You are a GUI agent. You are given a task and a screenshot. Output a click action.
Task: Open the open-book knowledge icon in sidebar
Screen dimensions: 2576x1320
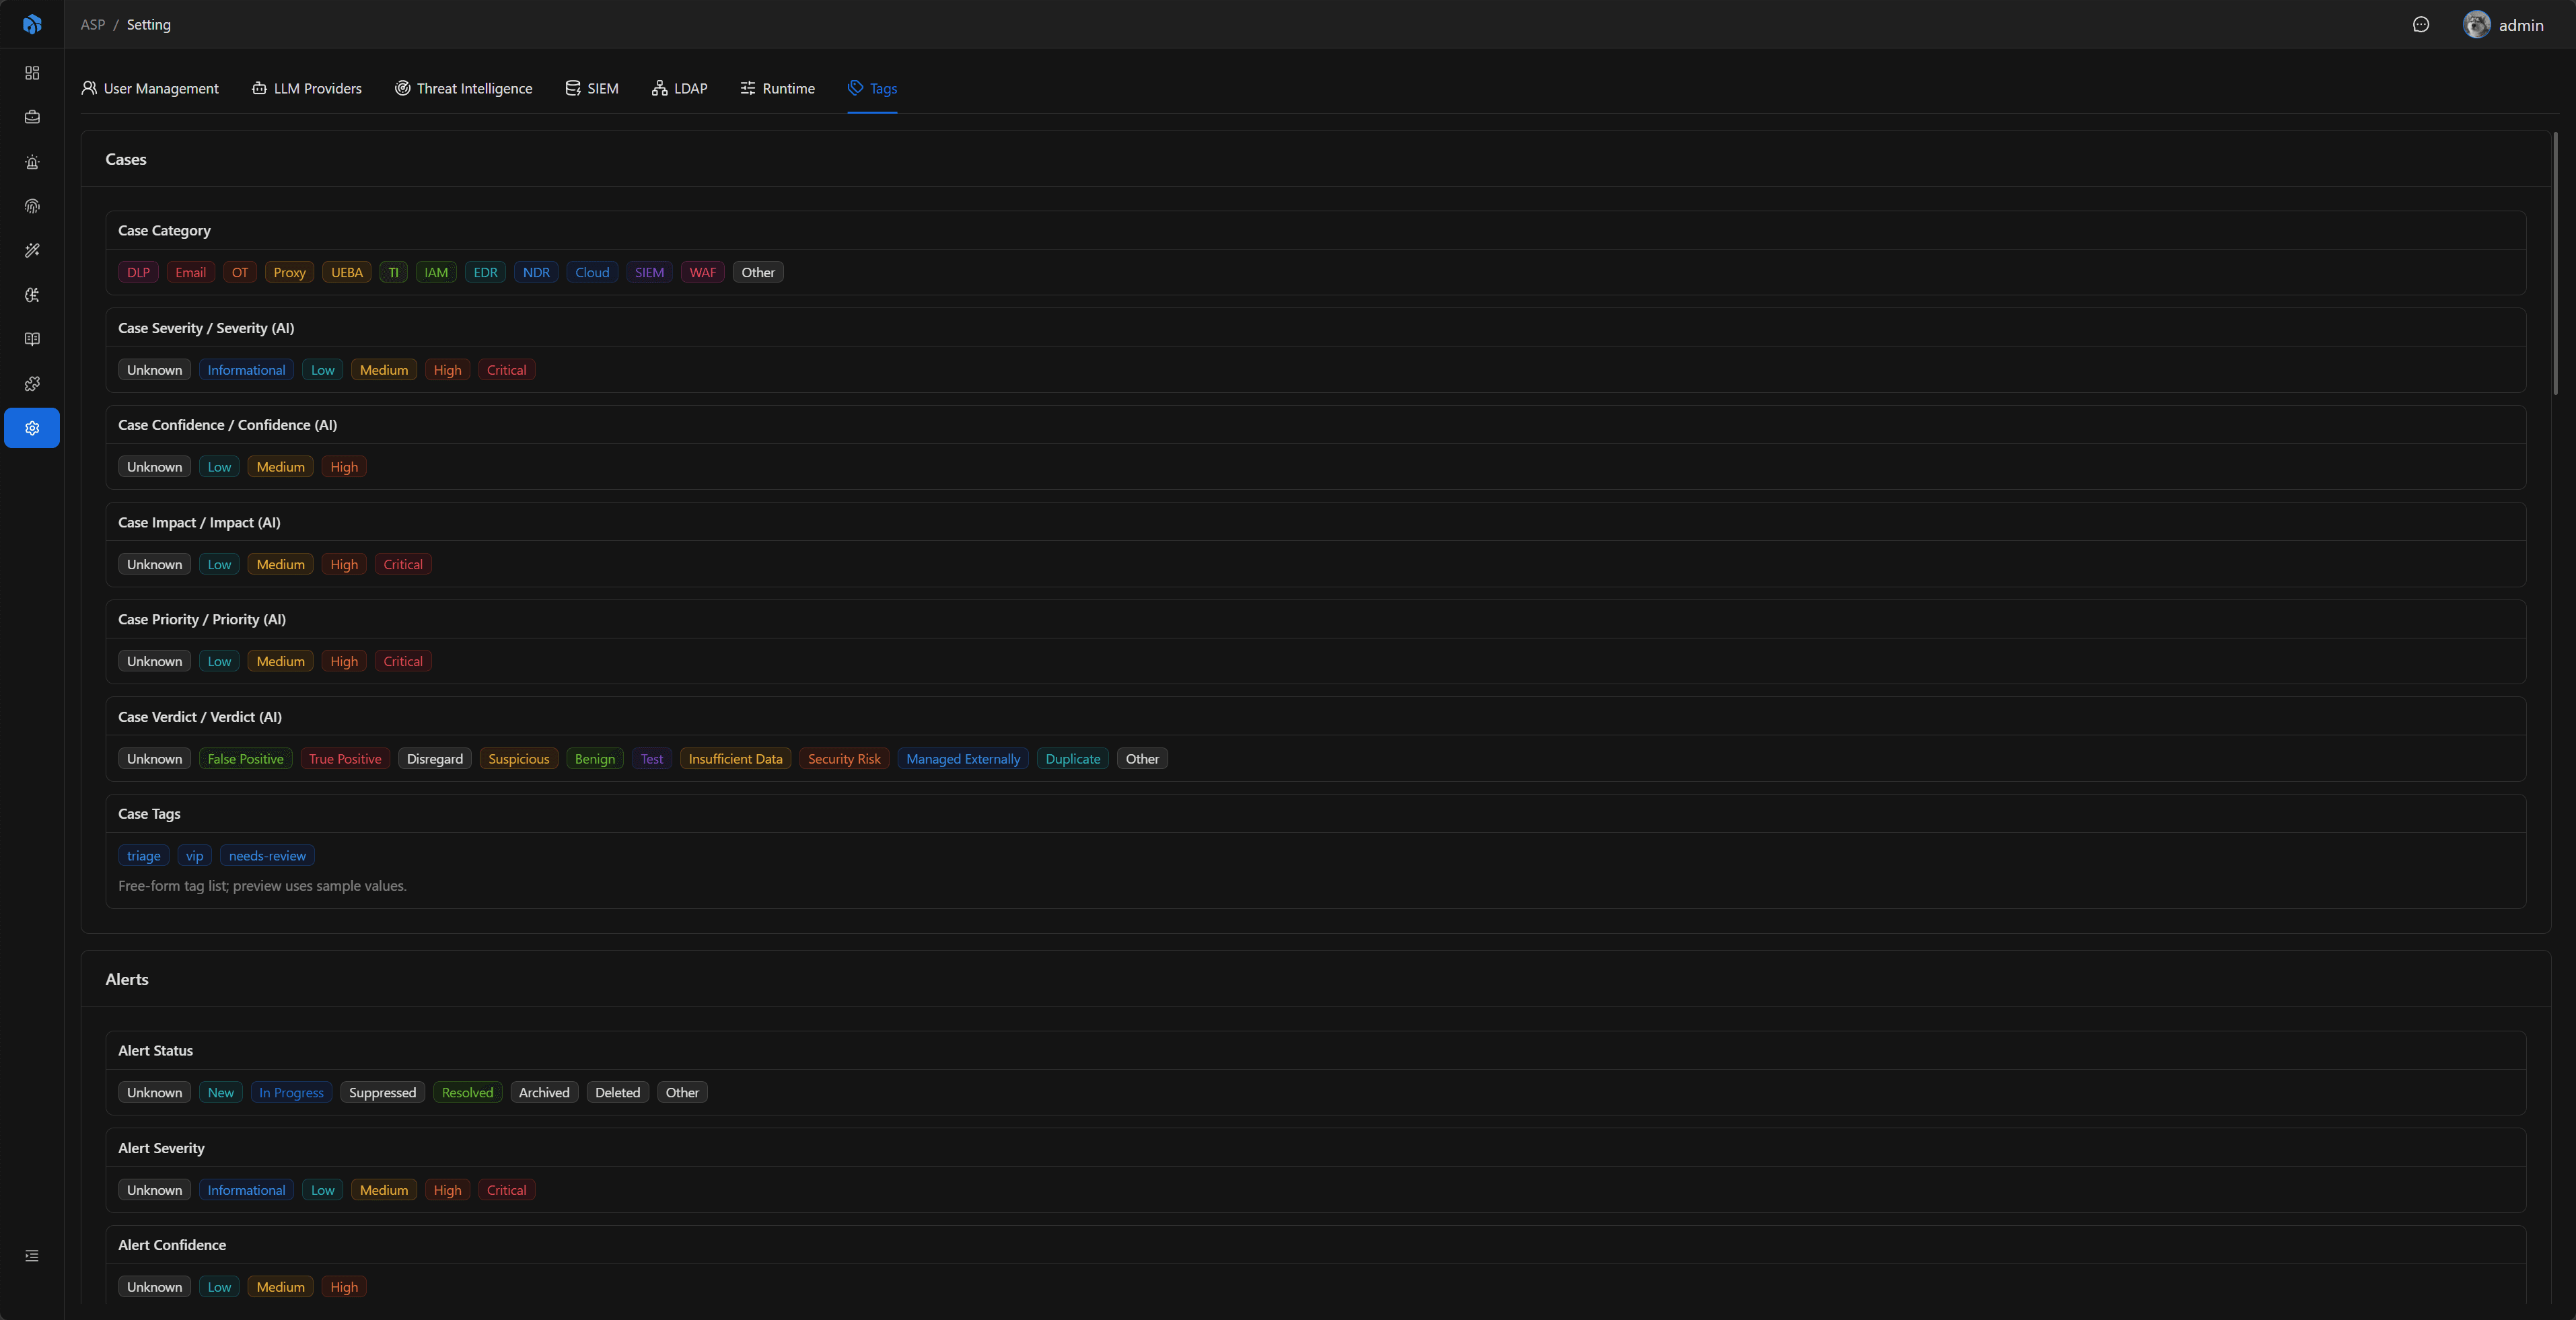pos(32,339)
